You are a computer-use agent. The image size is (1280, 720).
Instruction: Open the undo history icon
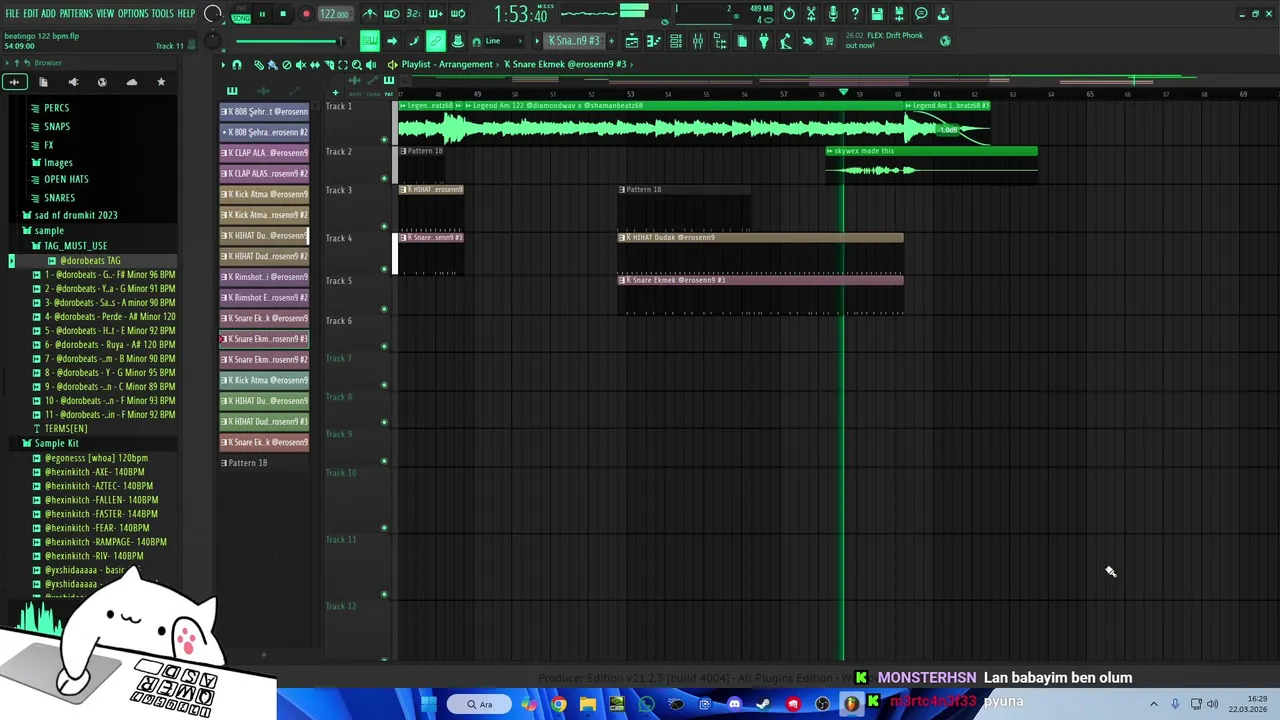789,14
